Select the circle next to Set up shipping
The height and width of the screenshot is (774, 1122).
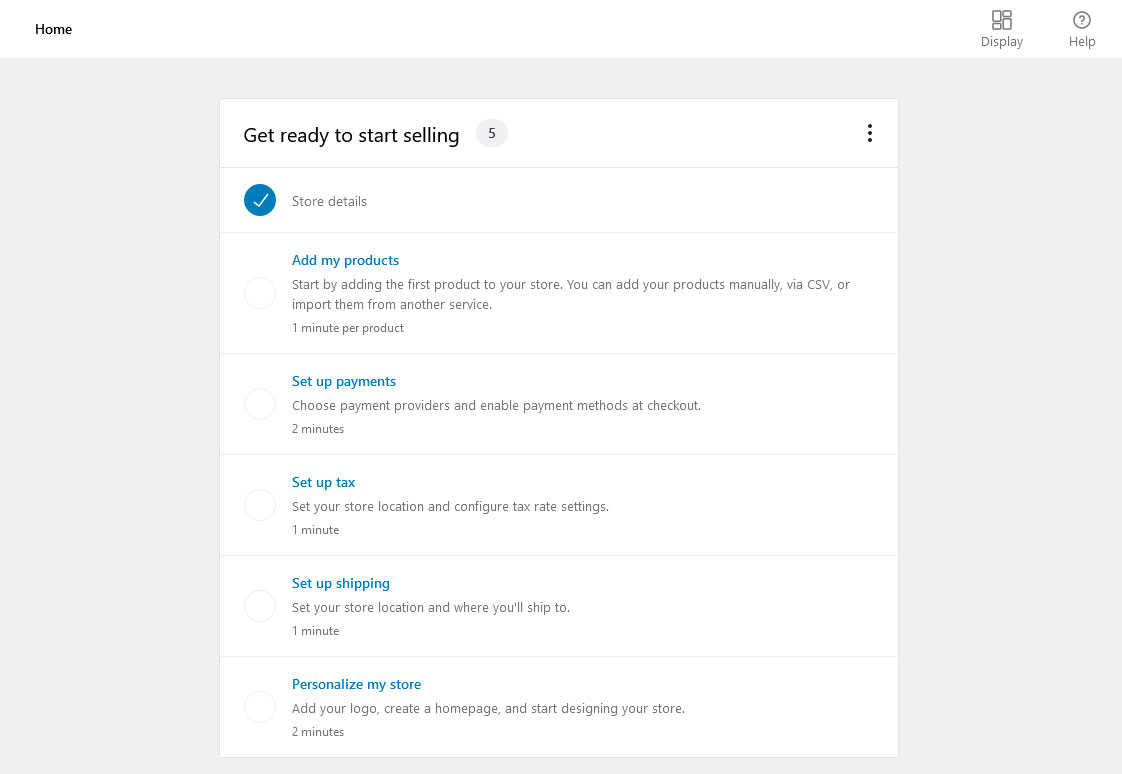pyautogui.click(x=260, y=606)
